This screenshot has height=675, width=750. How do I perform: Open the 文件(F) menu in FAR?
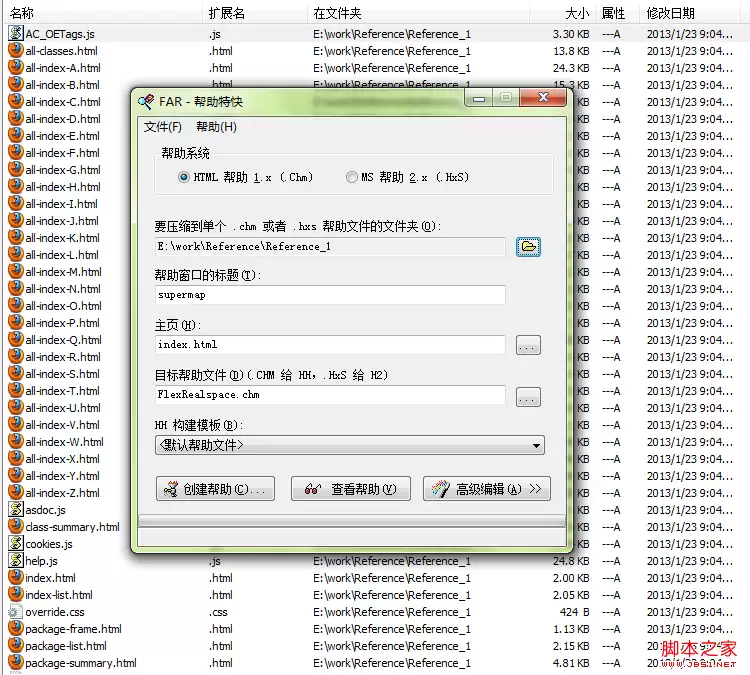[163, 127]
